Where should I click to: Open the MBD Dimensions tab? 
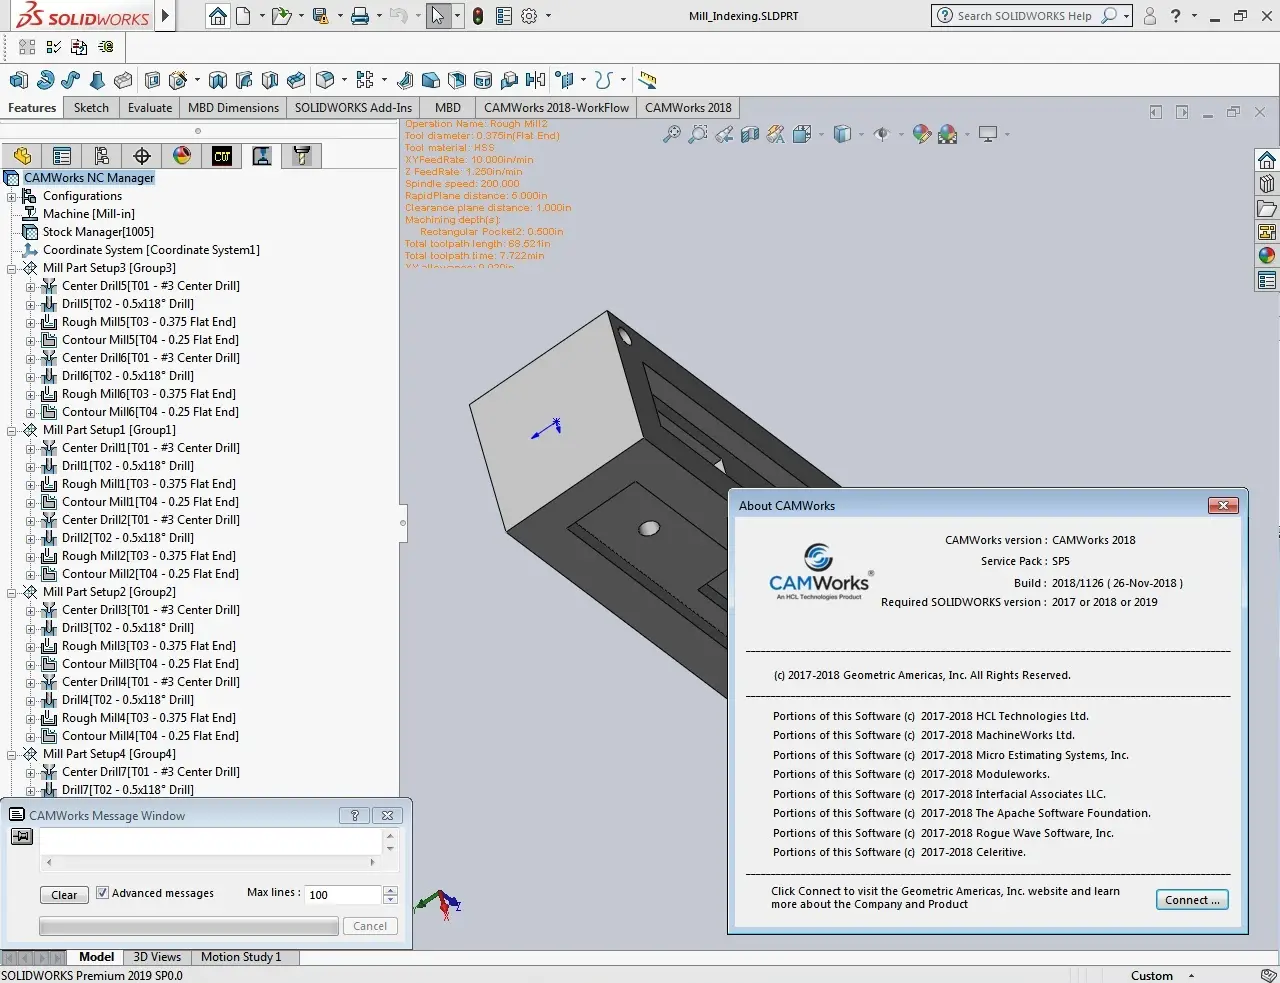coord(233,108)
